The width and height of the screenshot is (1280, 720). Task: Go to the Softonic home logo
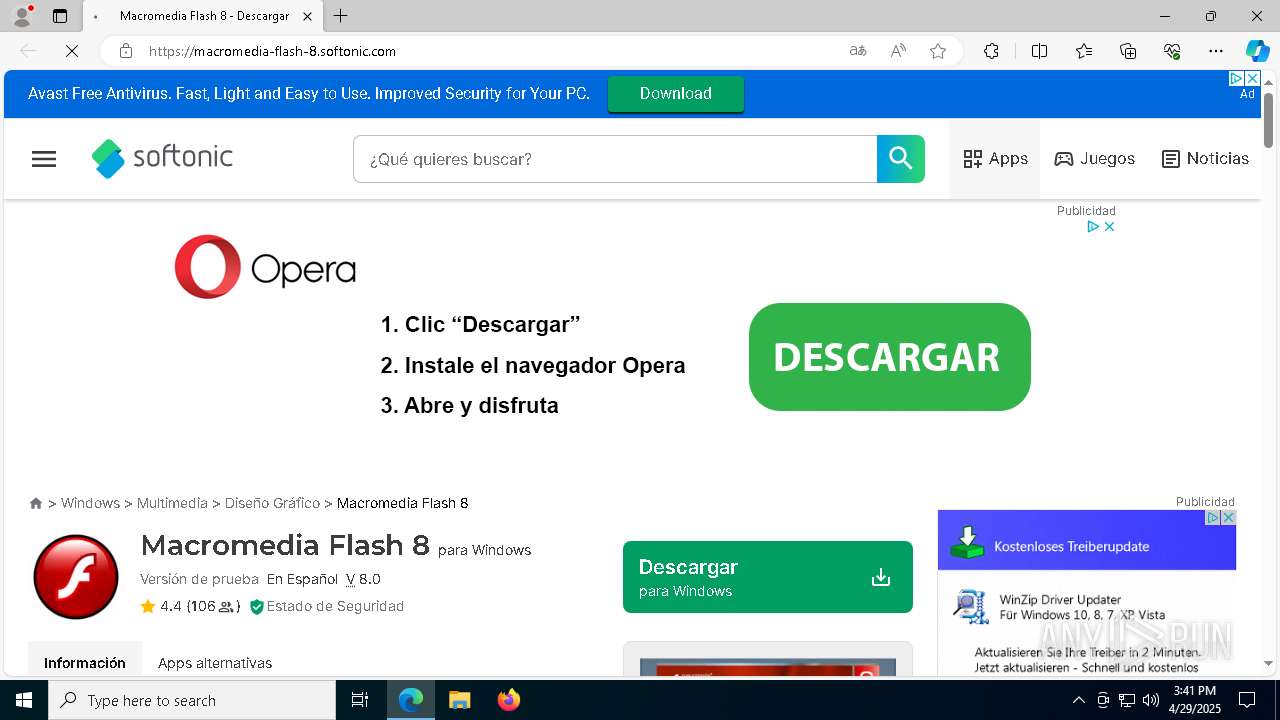tap(162, 158)
